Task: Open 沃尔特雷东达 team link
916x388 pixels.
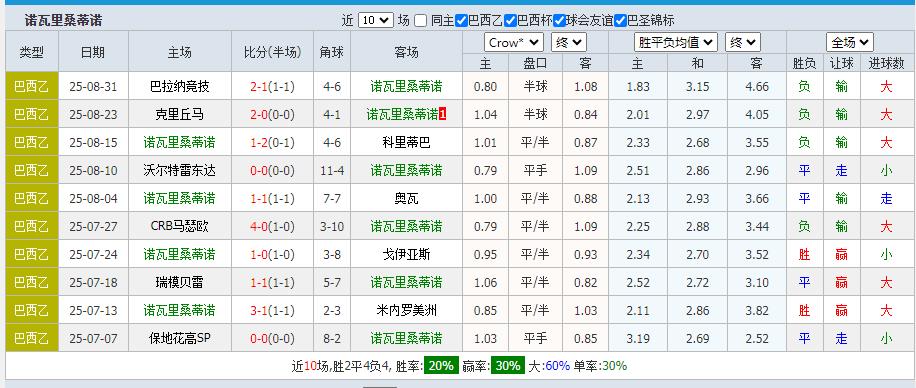Action: tap(179, 171)
